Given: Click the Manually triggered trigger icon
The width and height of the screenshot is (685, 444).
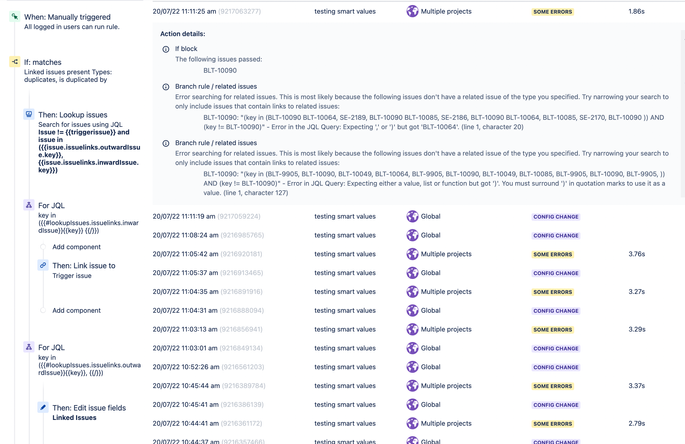Looking at the screenshot, I should (15, 17).
